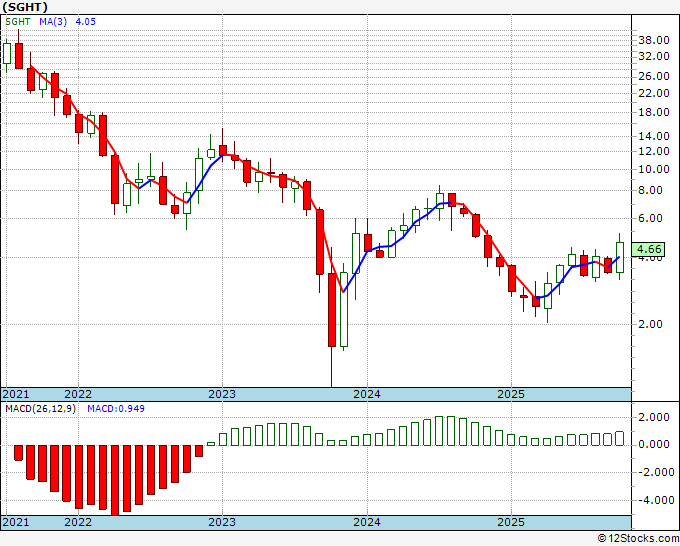Click the 0.000 MACD axis label

click(654, 445)
